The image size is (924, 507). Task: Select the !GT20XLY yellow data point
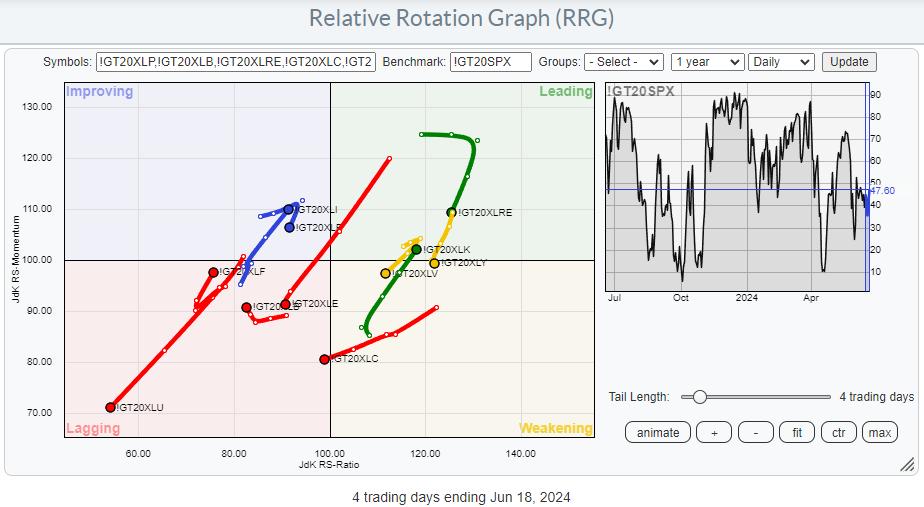click(434, 263)
